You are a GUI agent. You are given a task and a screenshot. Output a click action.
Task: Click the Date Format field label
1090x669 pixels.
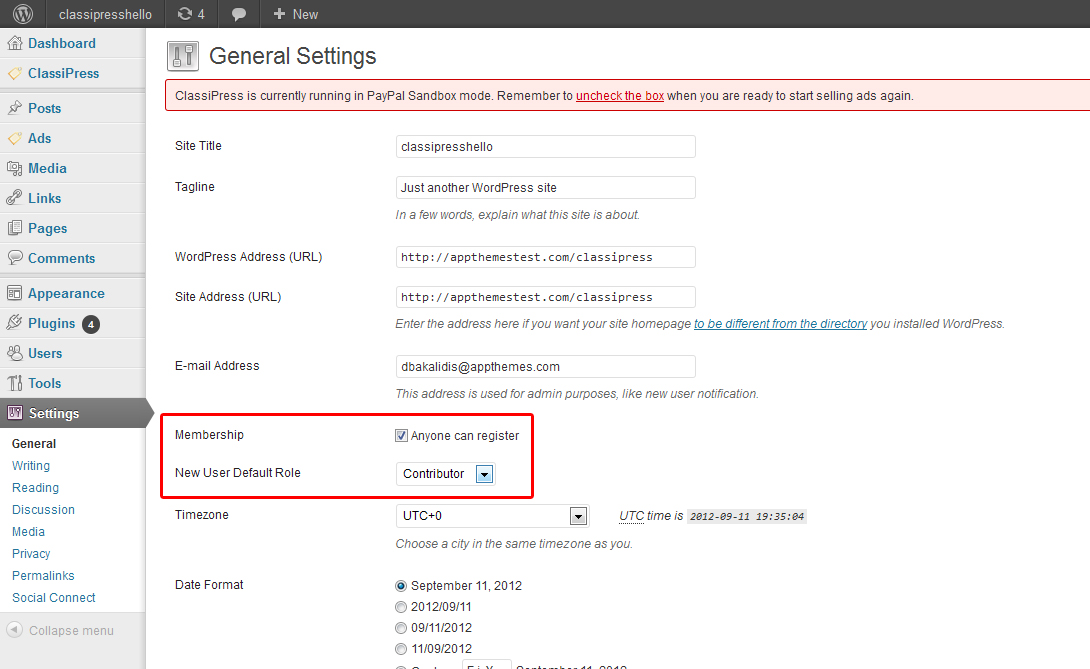click(x=209, y=585)
